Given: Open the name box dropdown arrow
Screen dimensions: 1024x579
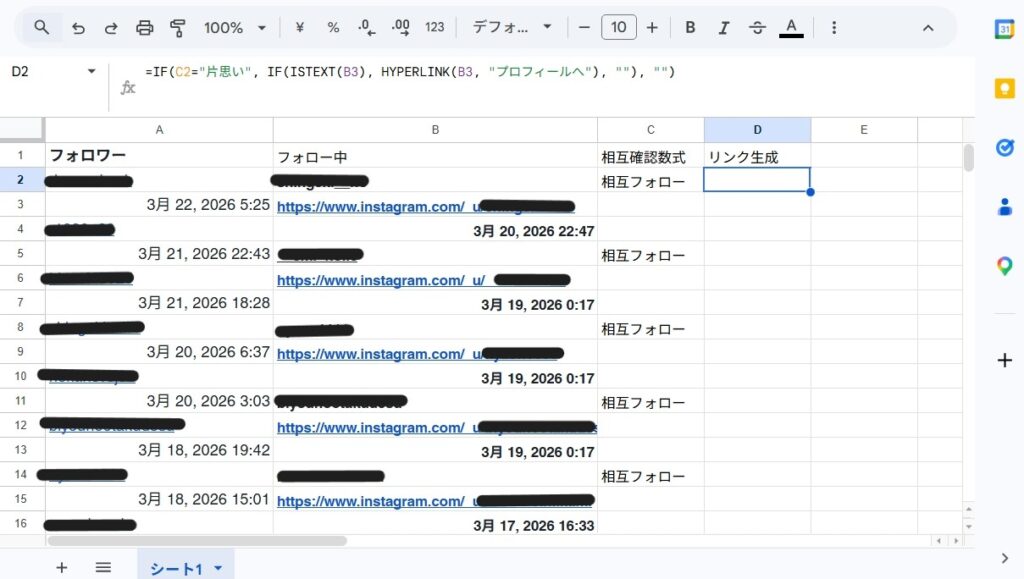Looking at the screenshot, I should tap(92, 72).
